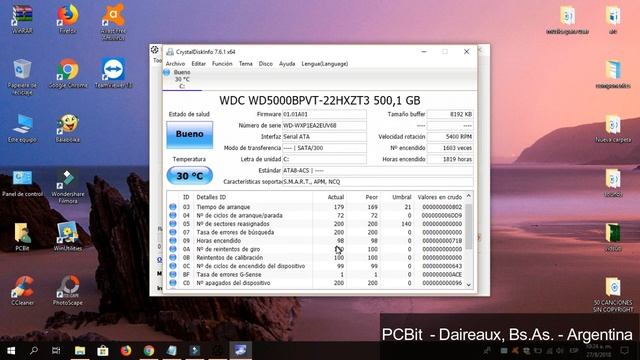Click the SMART list scrollbar down arrow
The width and height of the screenshot is (640, 360).
coord(469,285)
